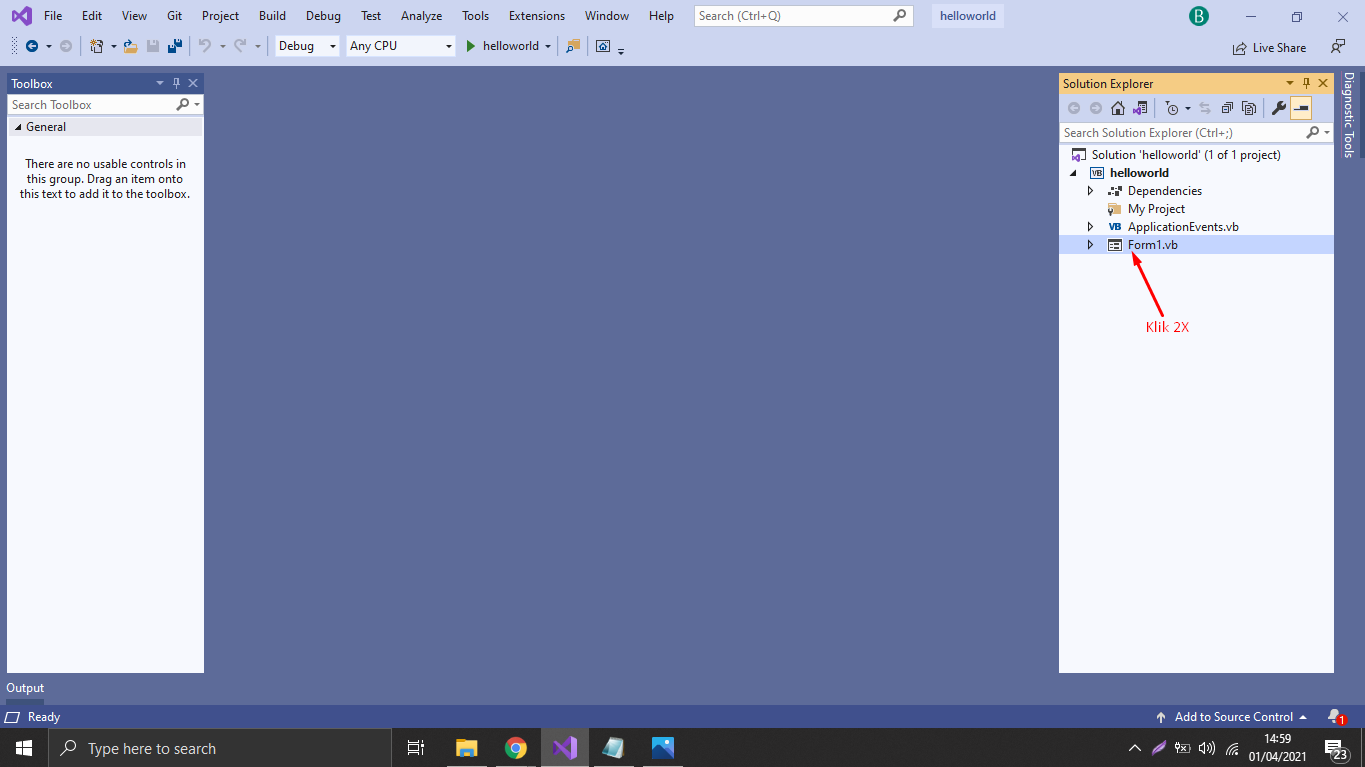This screenshot has height=767, width=1365.
Task: Switch to the Output tab
Action: pos(24,688)
